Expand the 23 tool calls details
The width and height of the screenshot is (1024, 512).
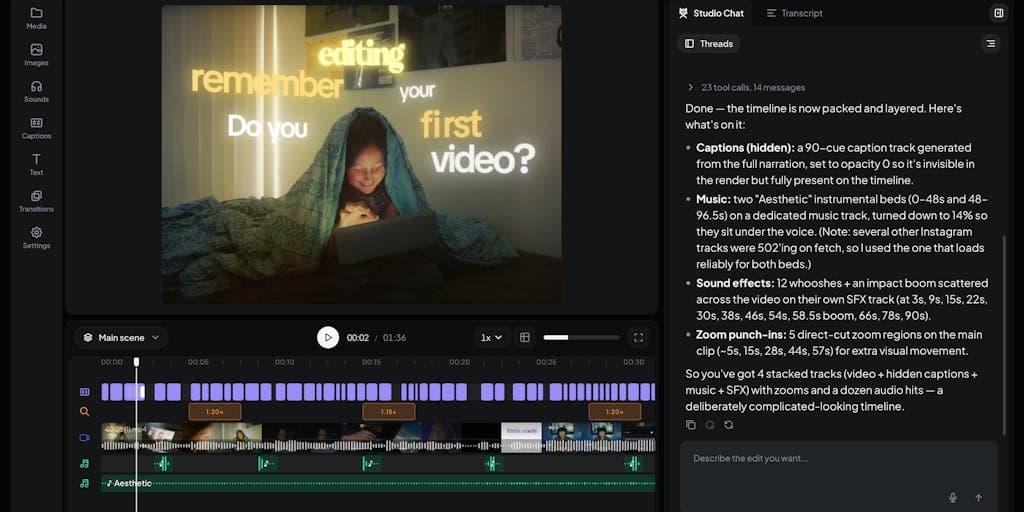746,88
